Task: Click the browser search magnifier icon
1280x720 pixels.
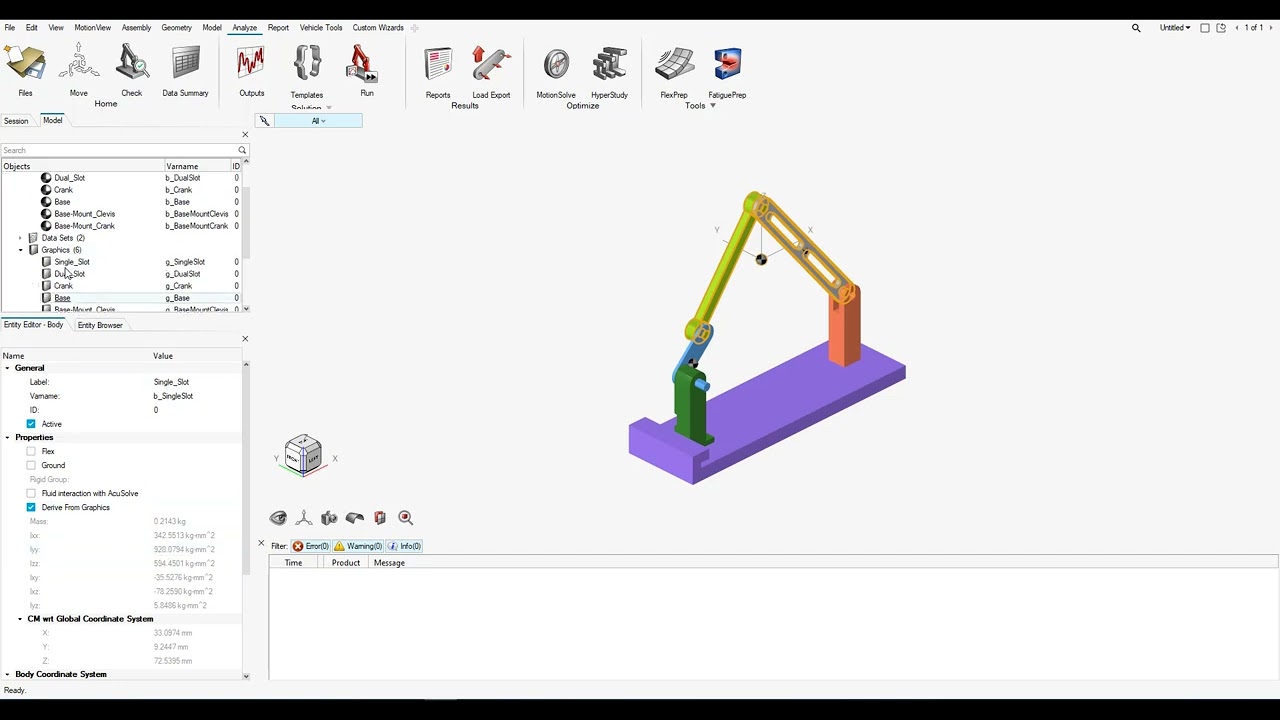Action: 242,150
